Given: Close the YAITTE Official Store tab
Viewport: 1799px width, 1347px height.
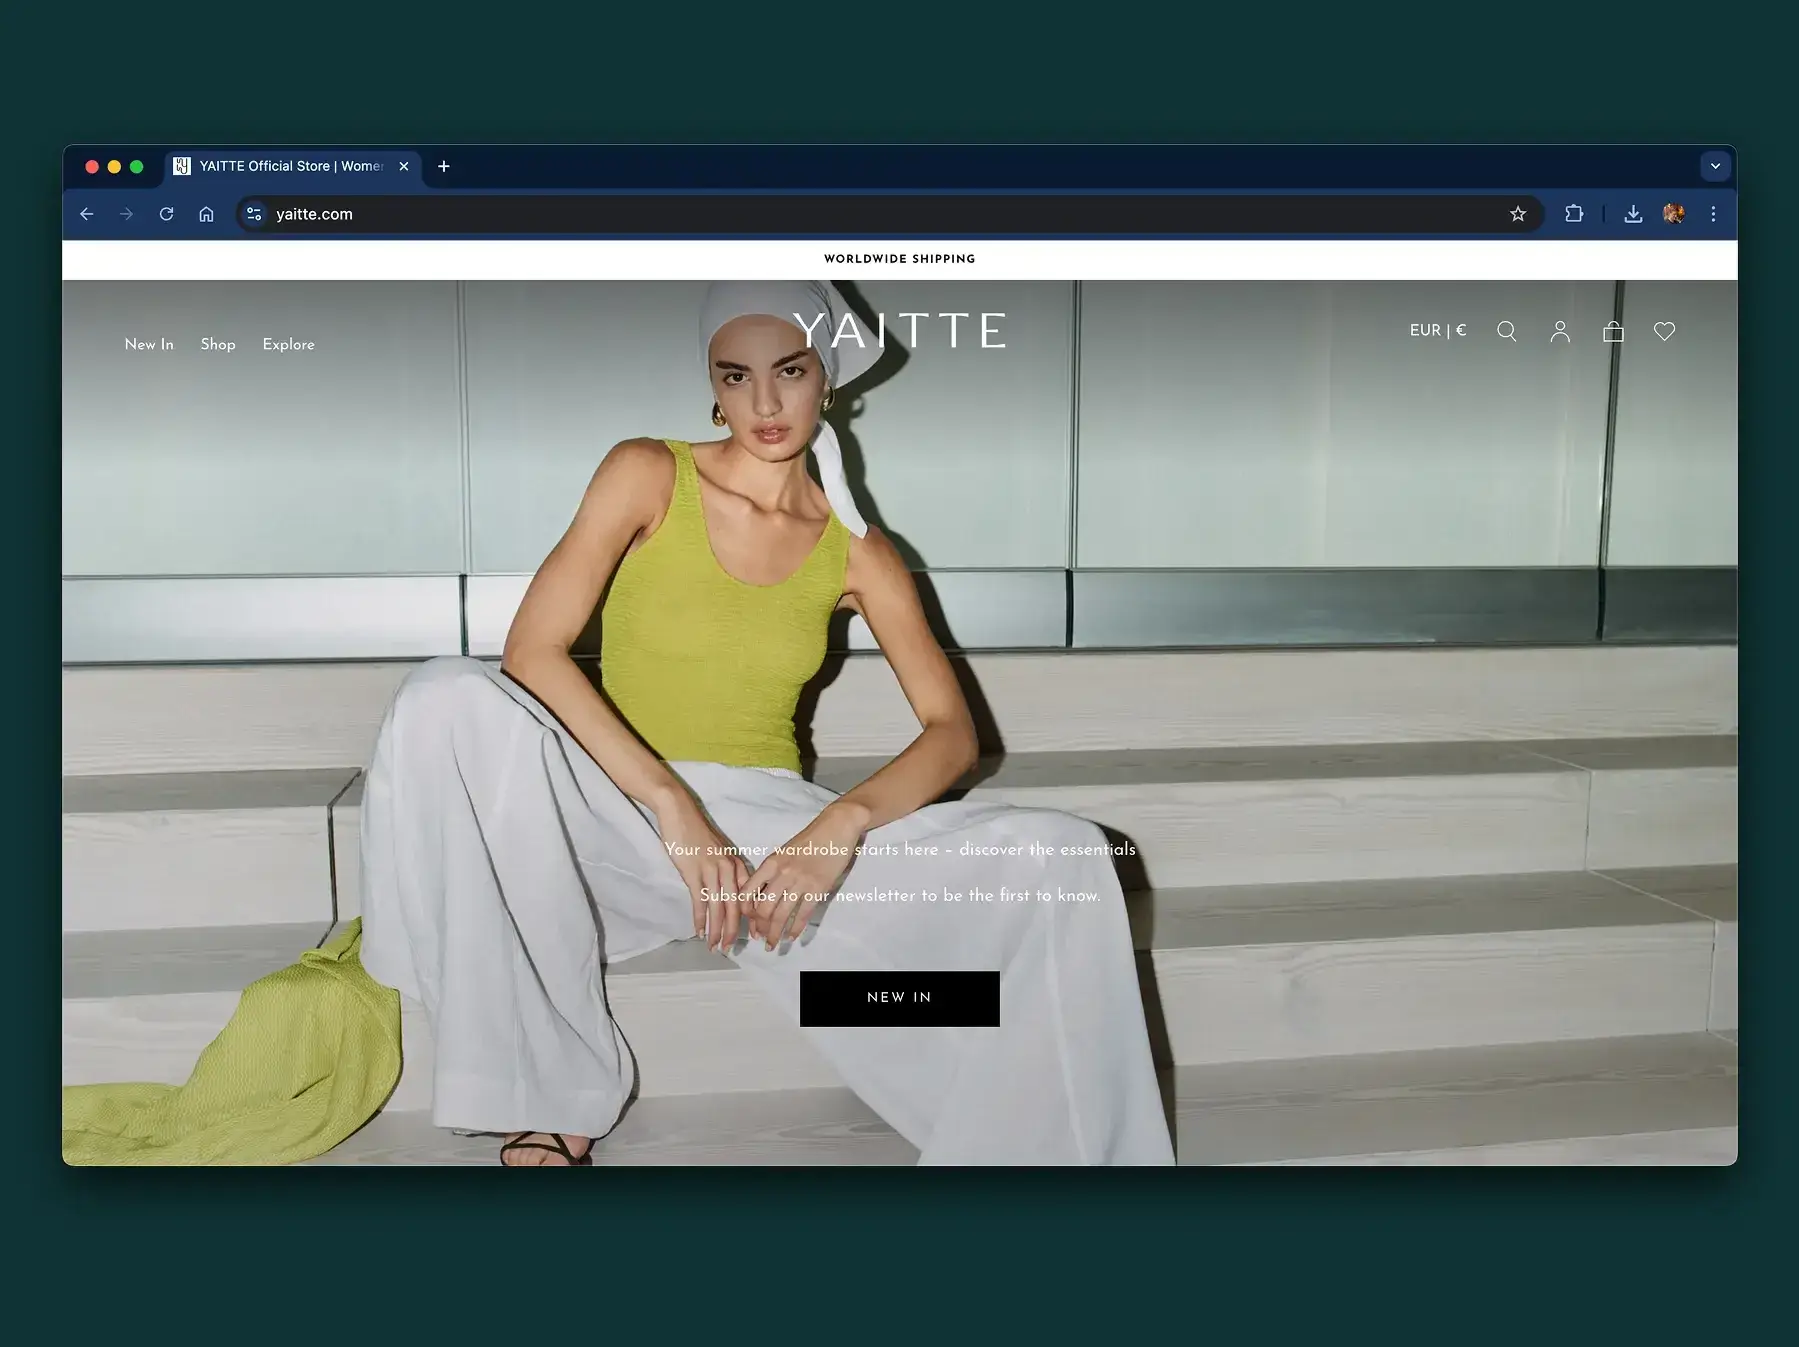Looking at the screenshot, I should [404, 166].
